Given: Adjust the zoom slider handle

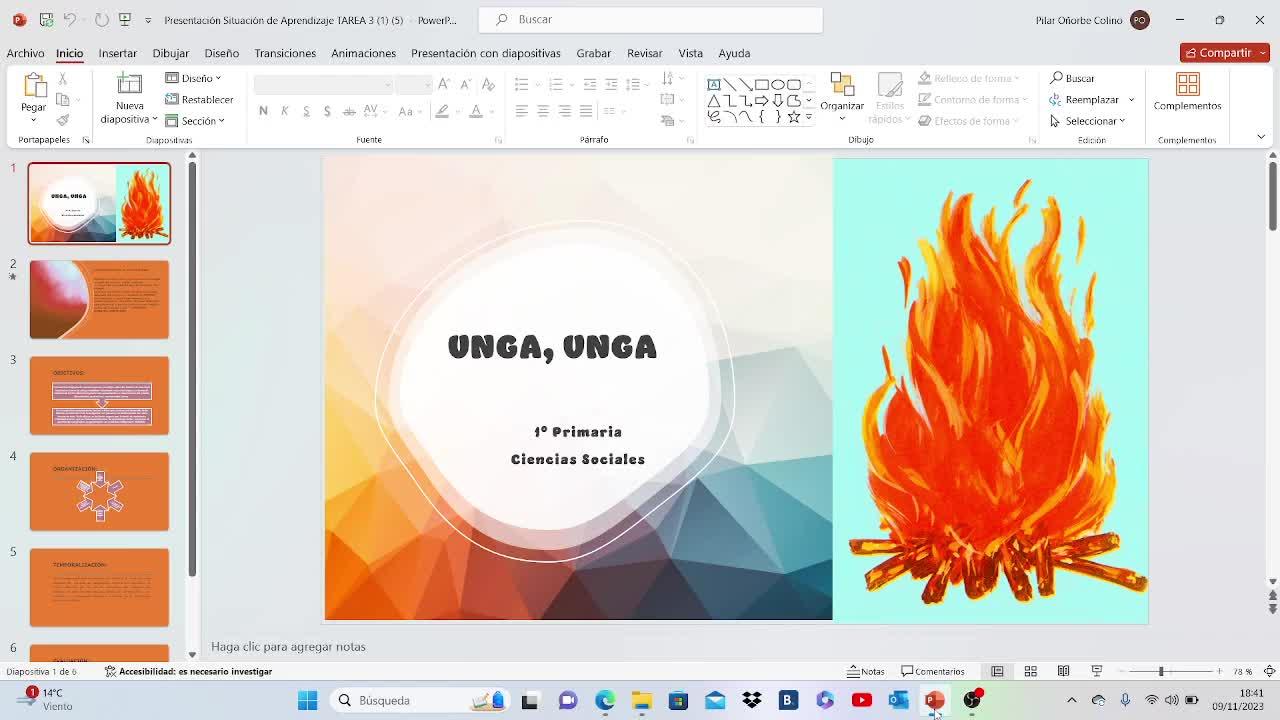Looking at the screenshot, I should [1161, 671].
